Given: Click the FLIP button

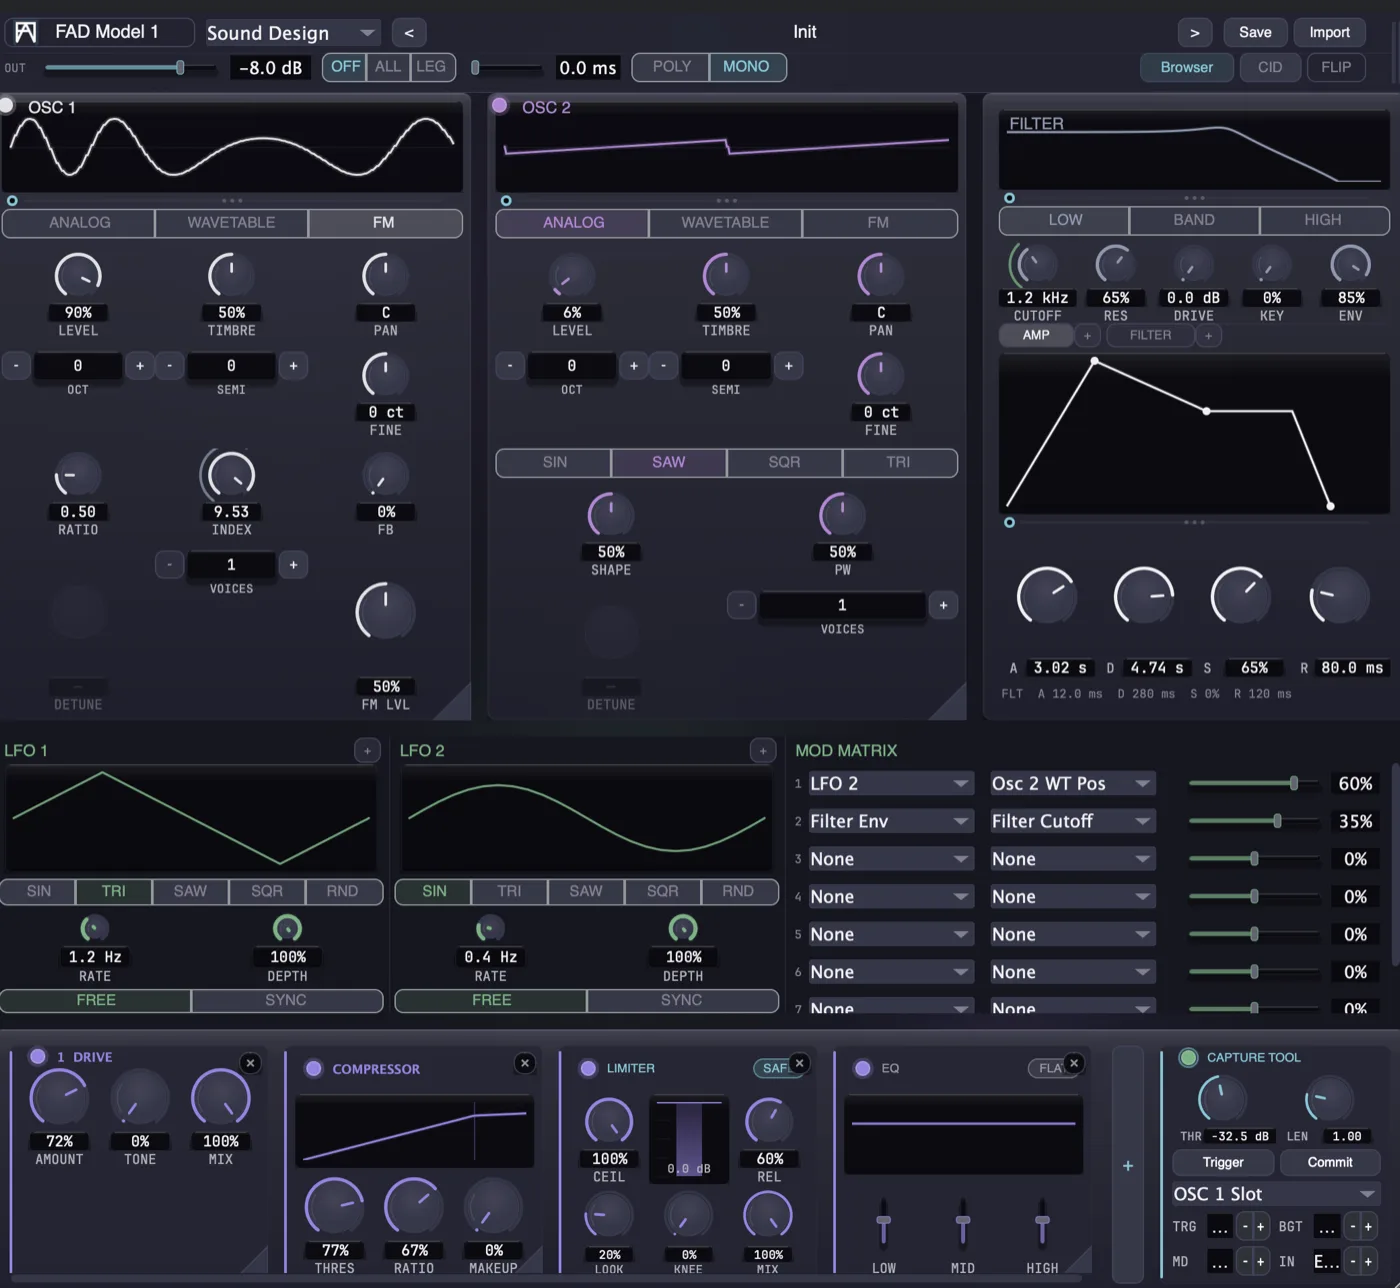Looking at the screenshot, I should point(1336,67).
